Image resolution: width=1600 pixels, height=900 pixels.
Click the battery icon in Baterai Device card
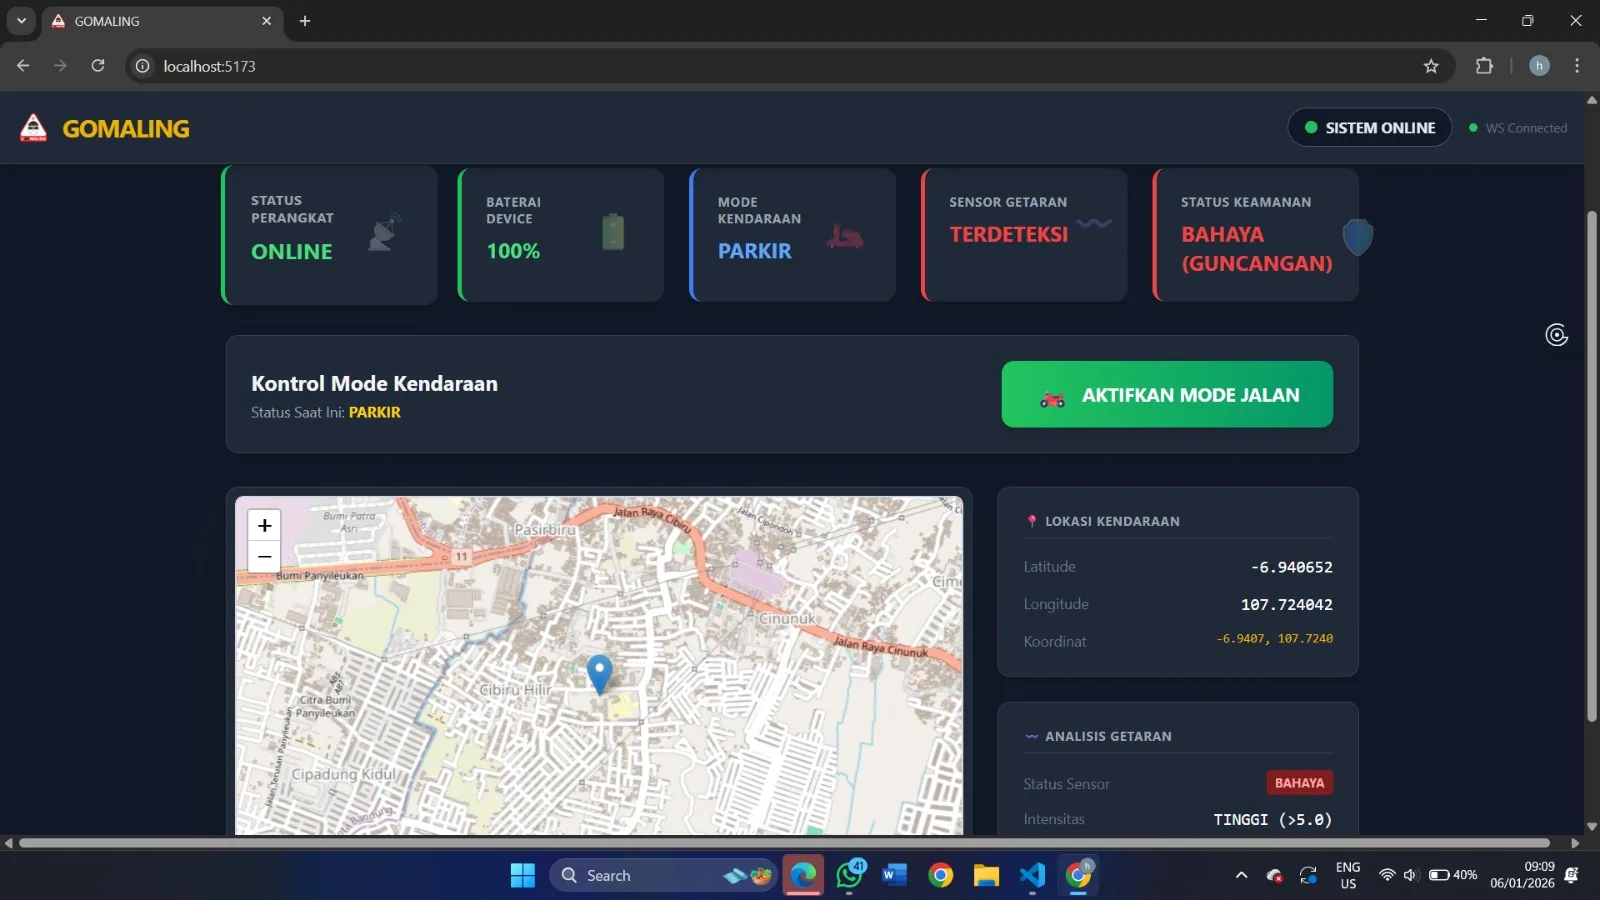click(613, 232)
